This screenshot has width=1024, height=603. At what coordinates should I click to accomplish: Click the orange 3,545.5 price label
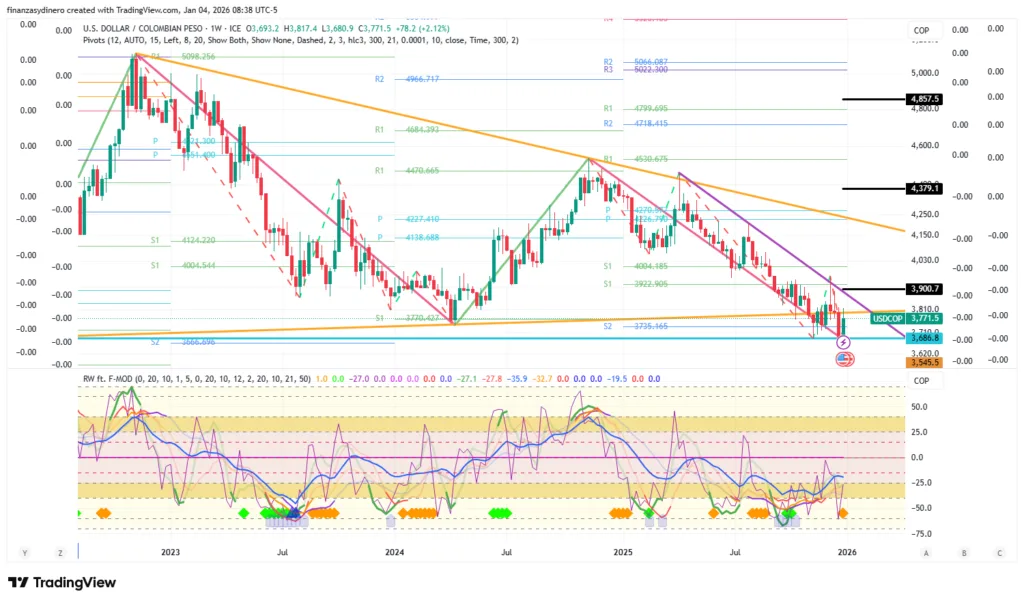click(x=923, y=363)
